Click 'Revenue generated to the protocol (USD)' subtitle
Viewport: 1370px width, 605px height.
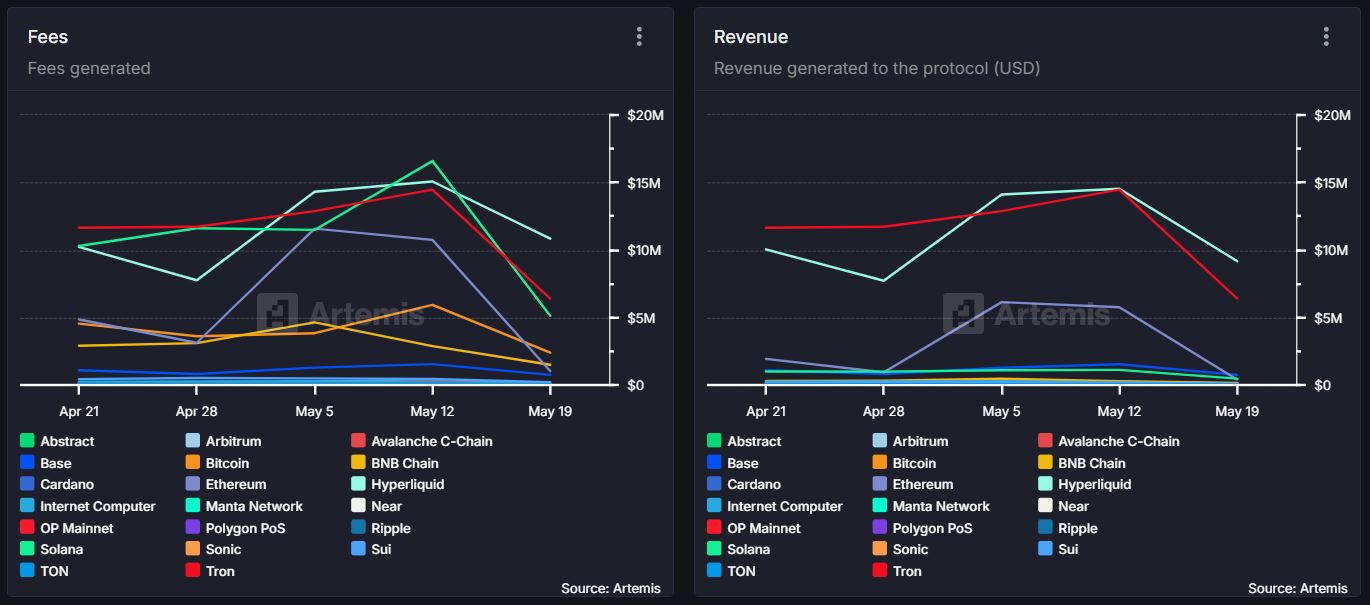pos(877,68)
